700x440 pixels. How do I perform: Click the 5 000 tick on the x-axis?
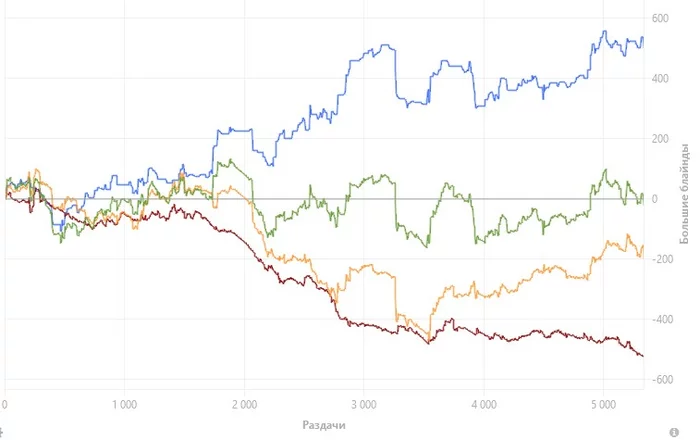click(x=603, y=405)
